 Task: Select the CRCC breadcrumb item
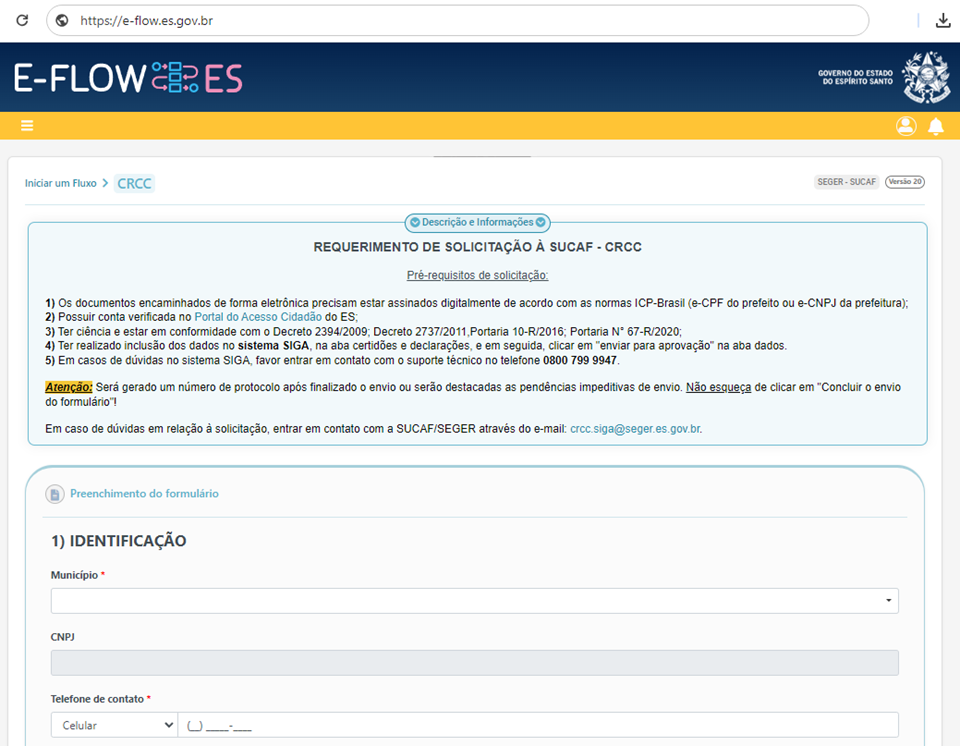pyautogui.click(x=134, y=183)
